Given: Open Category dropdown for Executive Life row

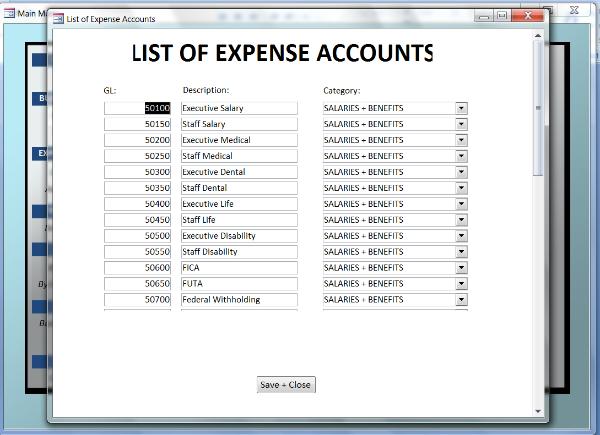Looking at the screenshot, I should tap(461, 204).
